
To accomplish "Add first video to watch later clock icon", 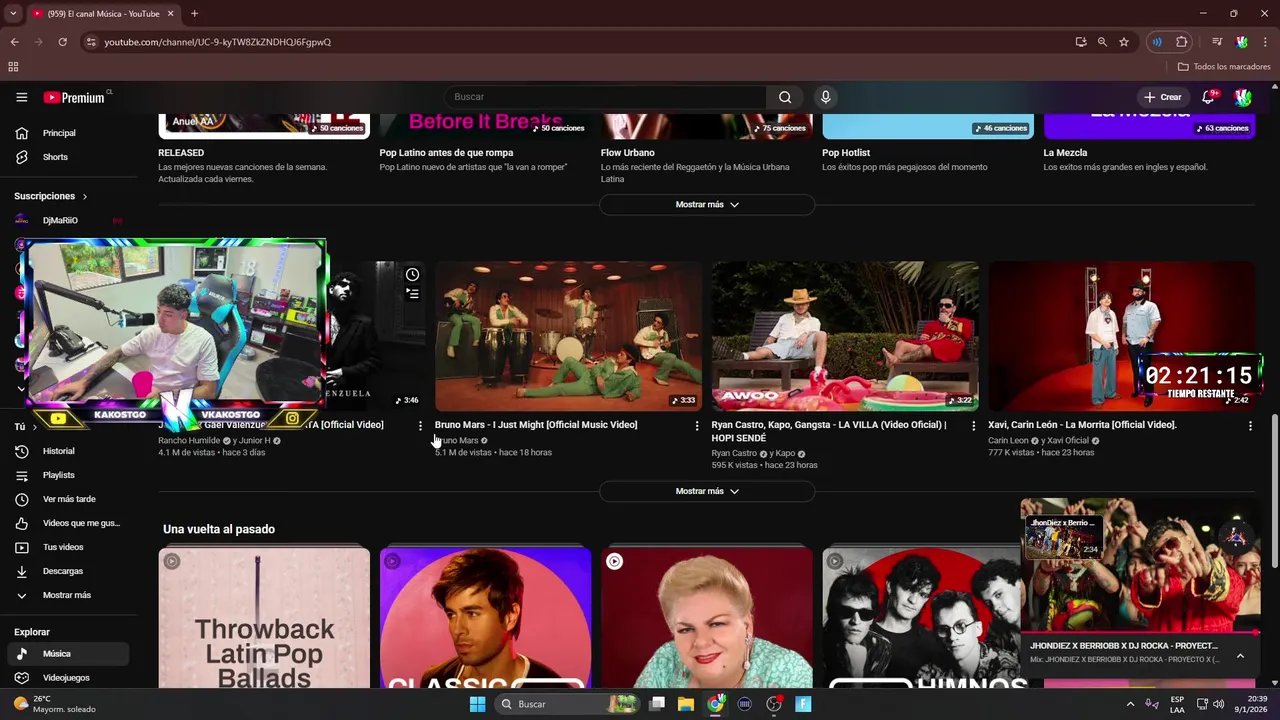I will click(412, 274).
